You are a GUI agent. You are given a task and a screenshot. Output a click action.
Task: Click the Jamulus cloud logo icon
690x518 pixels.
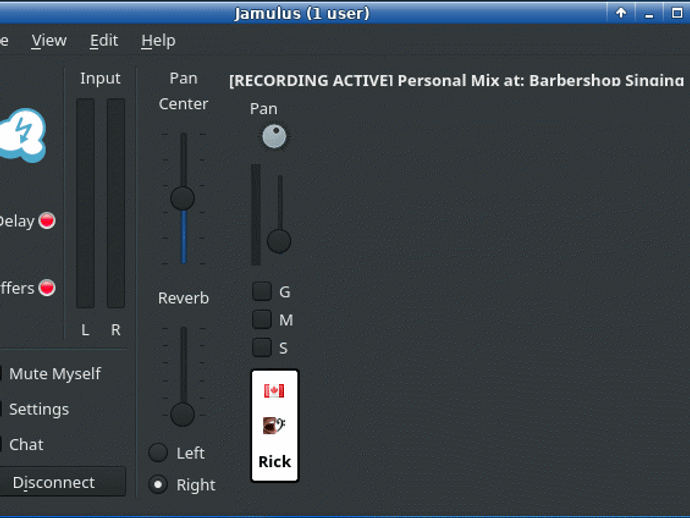coord(22,135)
